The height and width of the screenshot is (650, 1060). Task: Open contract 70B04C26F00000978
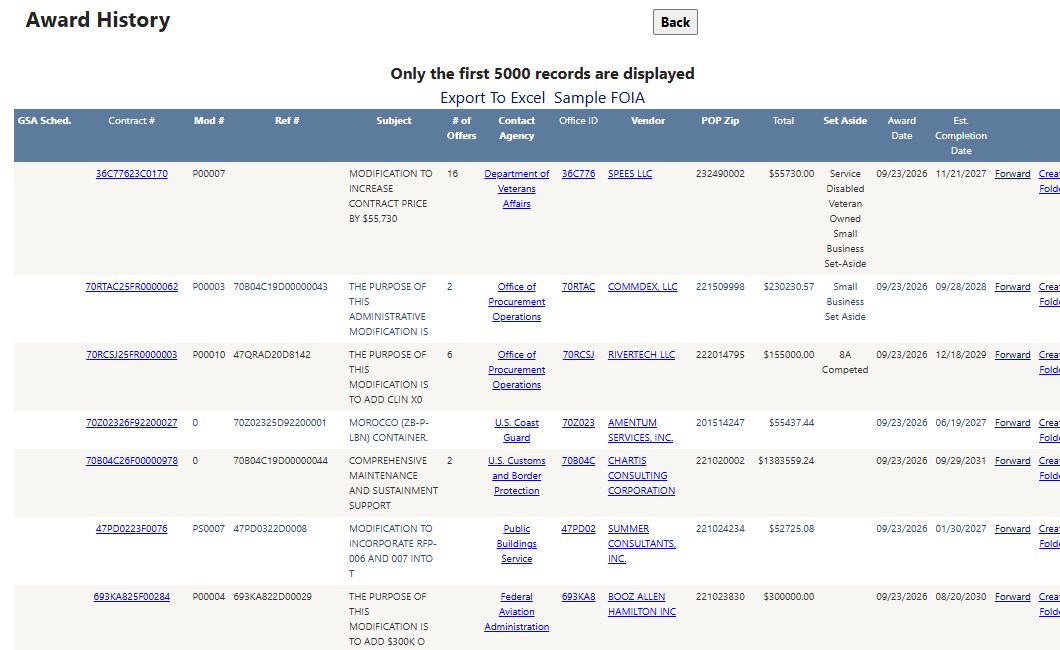[x=132, y=461]
